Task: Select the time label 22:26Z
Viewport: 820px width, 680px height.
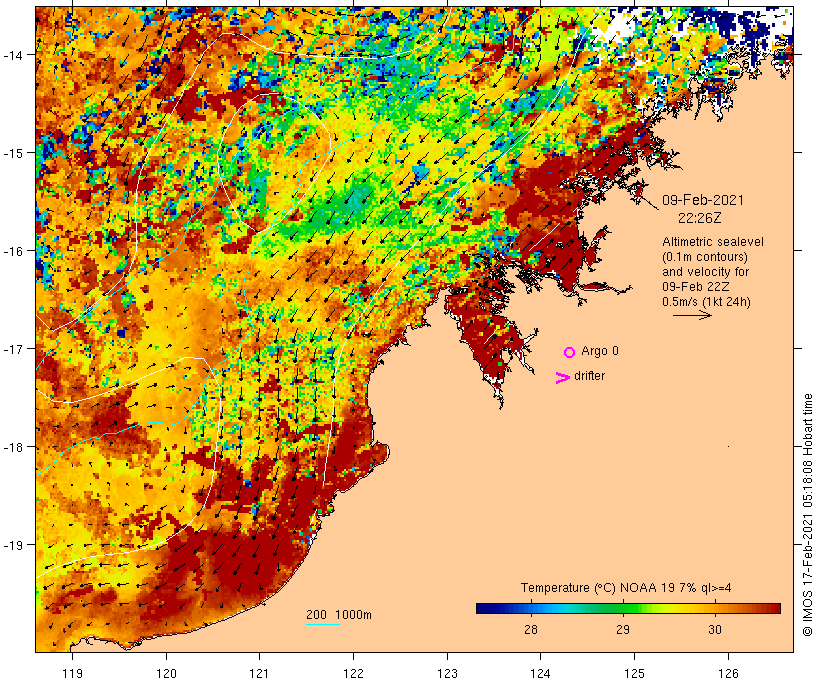Action: (699, 218)
